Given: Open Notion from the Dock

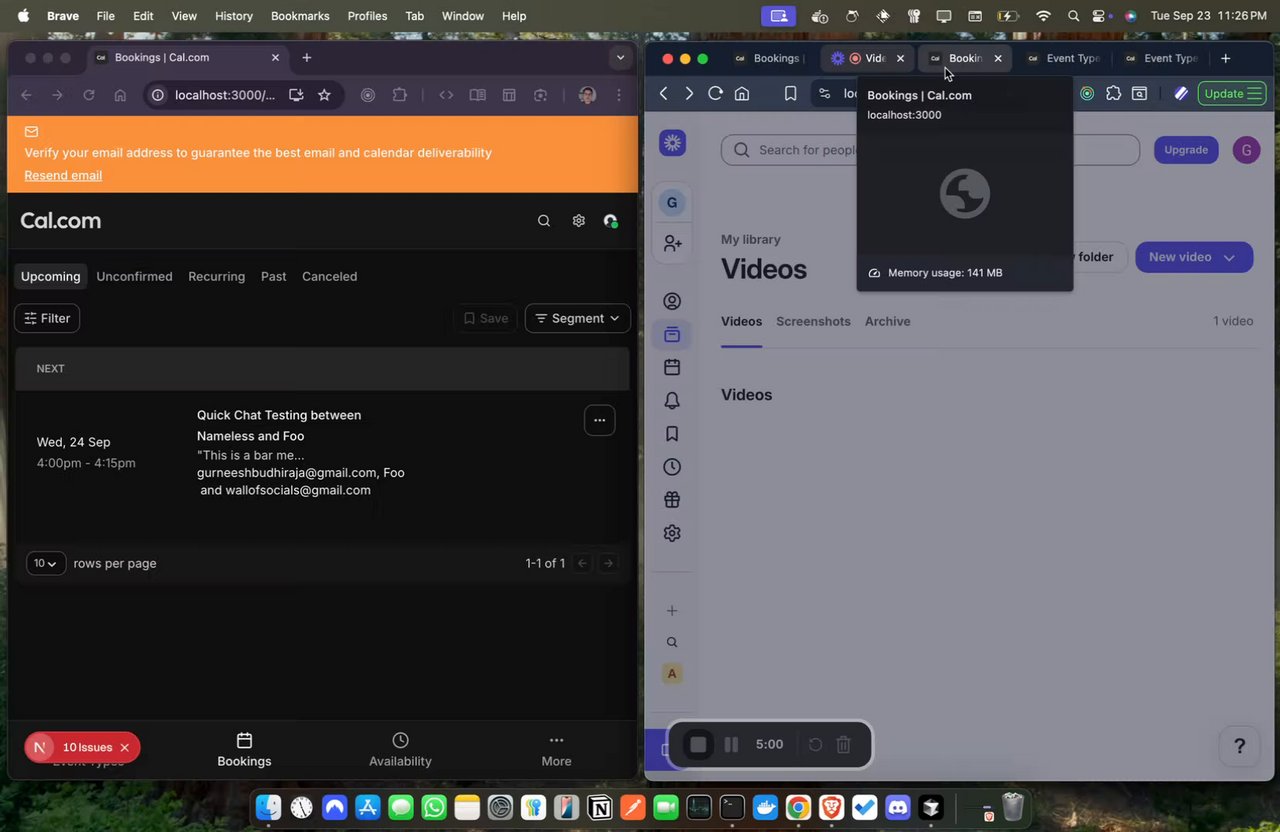Looking at the screenshot, I should [600, 807].
